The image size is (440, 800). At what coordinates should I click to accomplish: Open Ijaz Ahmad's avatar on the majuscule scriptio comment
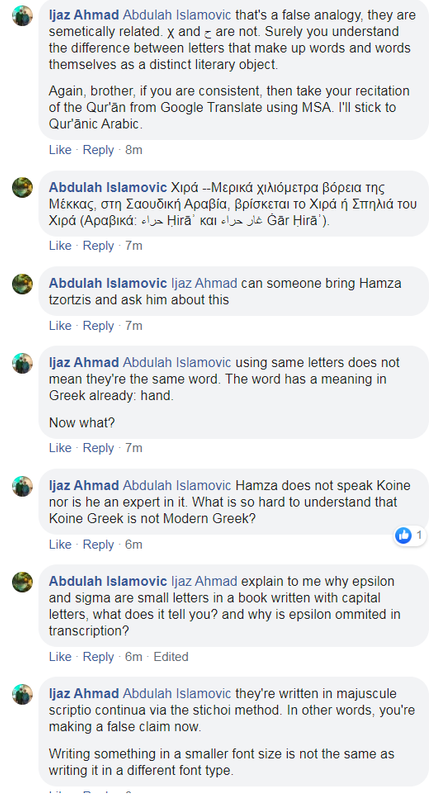click(x=22, y=694)
